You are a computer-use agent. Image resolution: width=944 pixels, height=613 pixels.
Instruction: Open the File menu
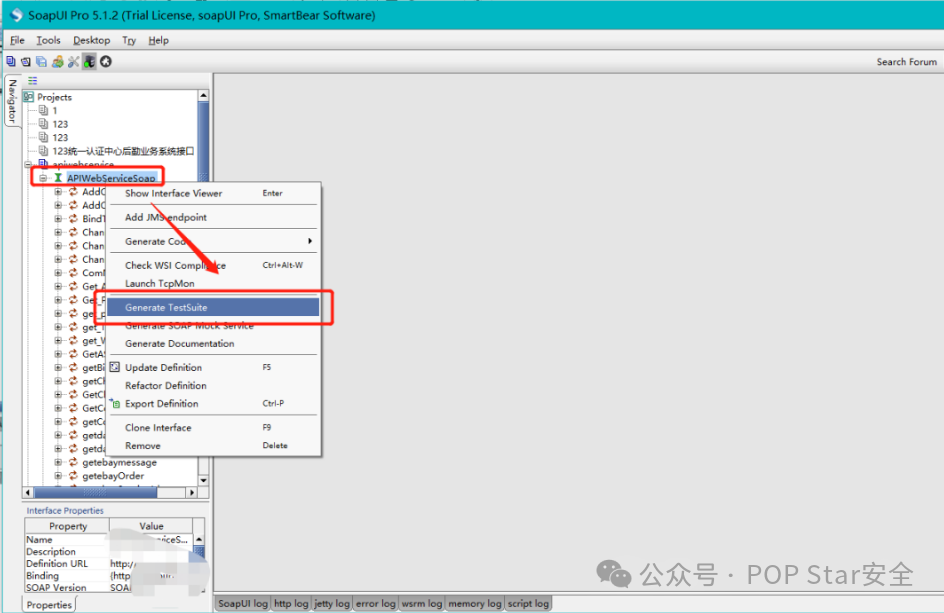click(17, 40)
